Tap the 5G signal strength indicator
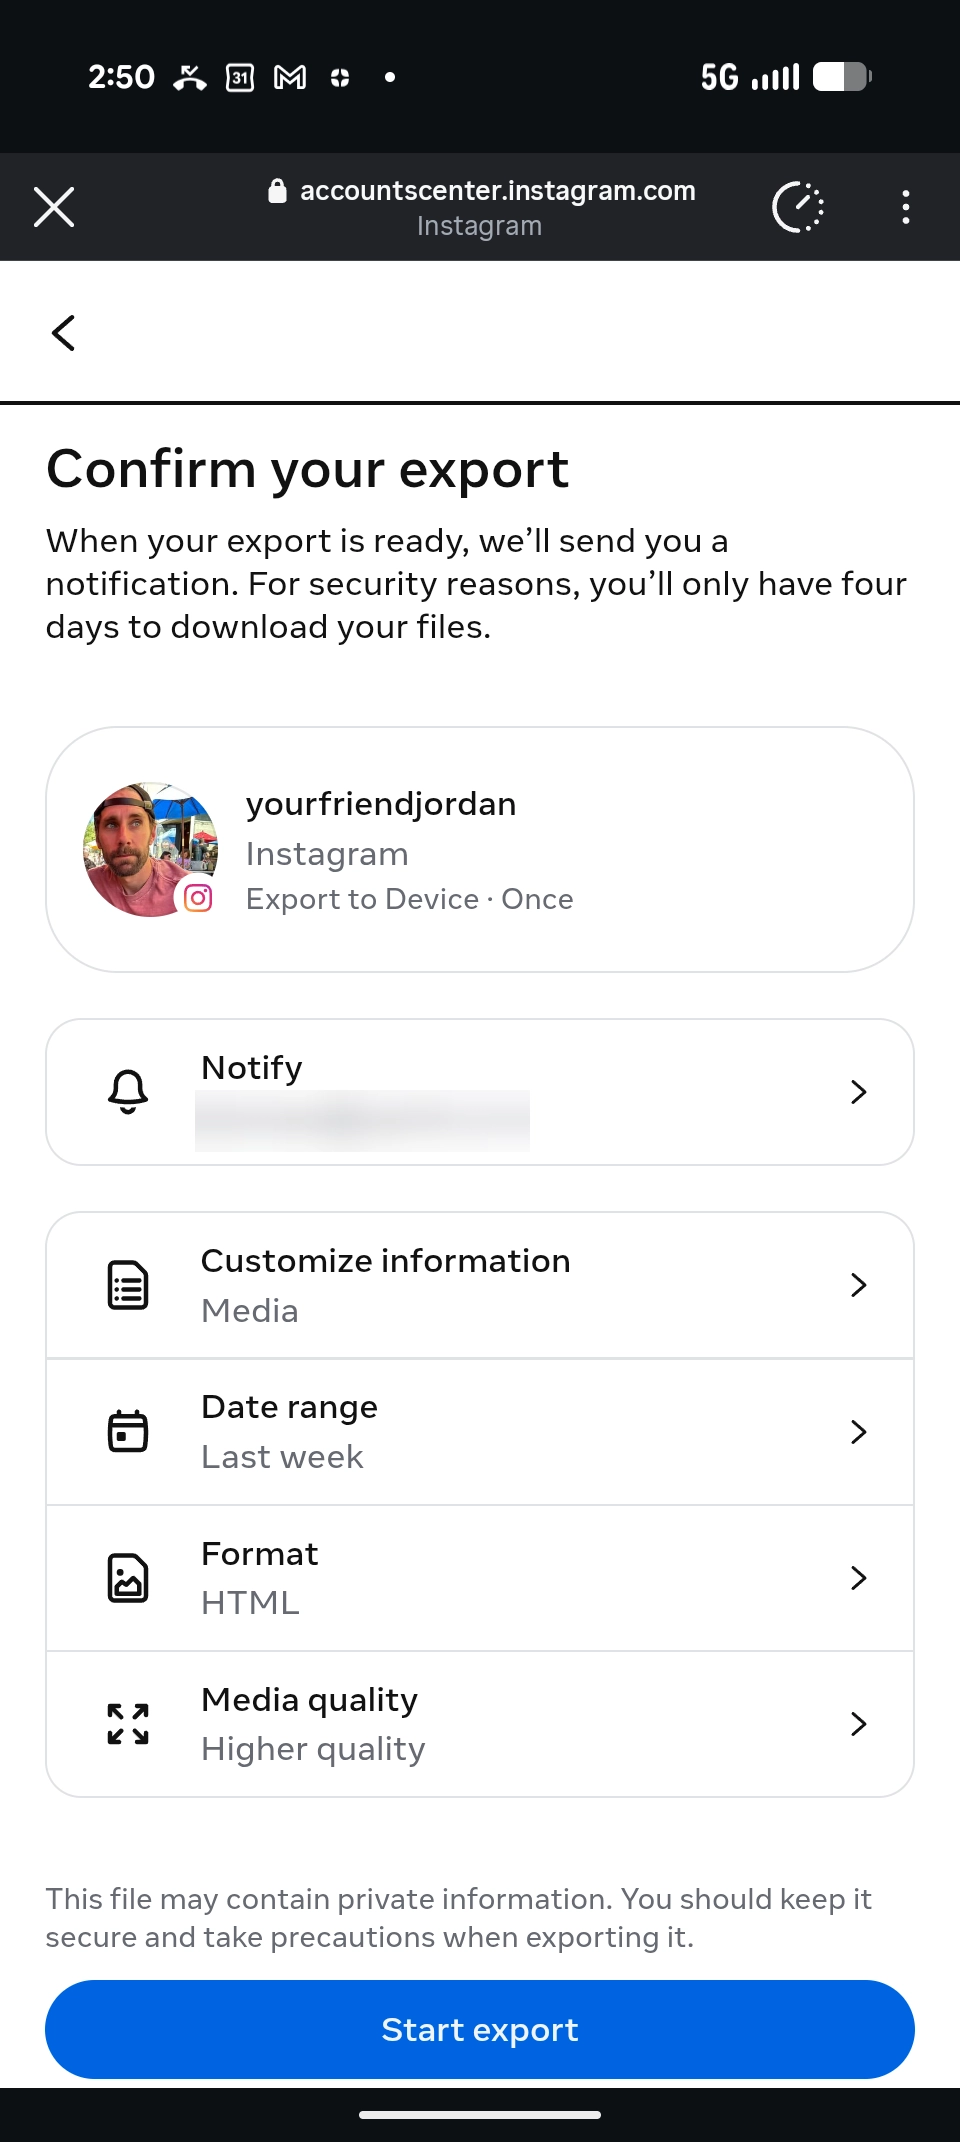This screenshot has width=960, height=2142. tap(750, 77)
